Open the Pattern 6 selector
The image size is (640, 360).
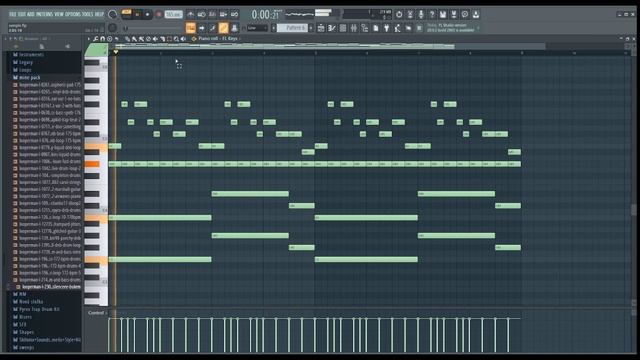coord(292,28)
